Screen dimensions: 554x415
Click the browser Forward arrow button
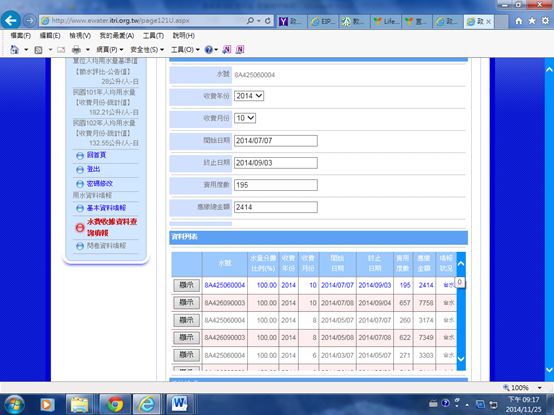click(30, 20)
